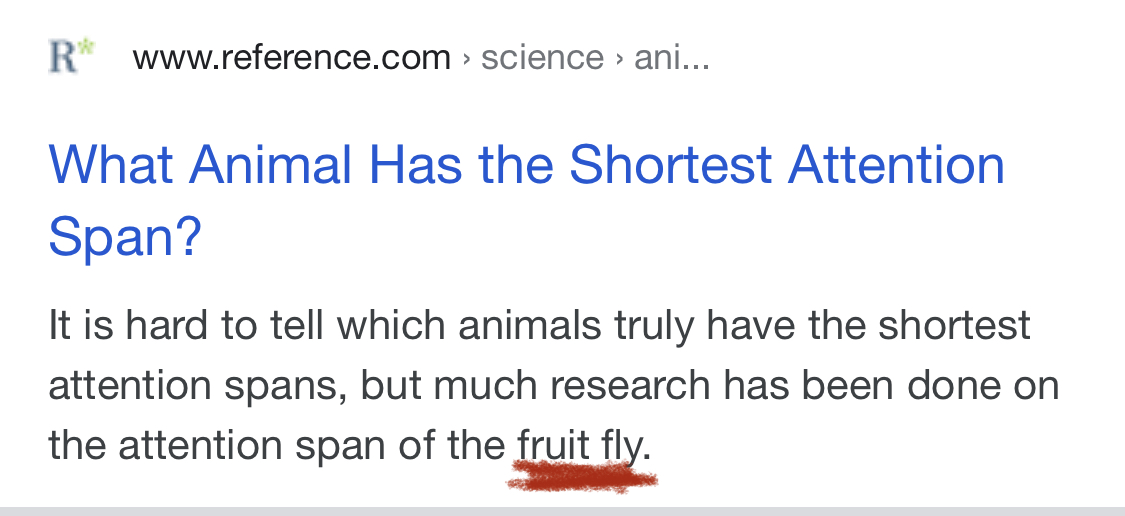Click the red scribble underline mark

pyautogui.click(x=582, y=478)
